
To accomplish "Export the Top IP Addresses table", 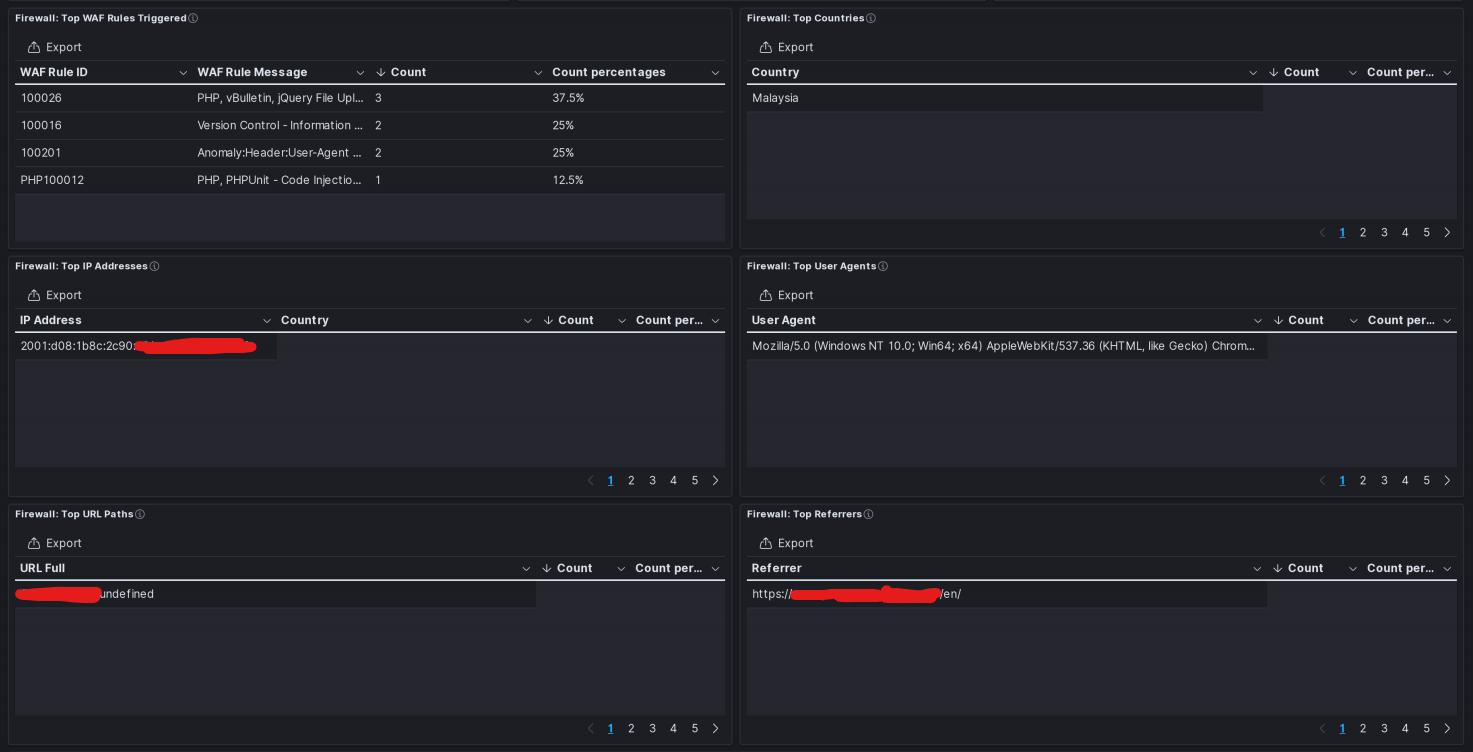I will coord(55,295).
